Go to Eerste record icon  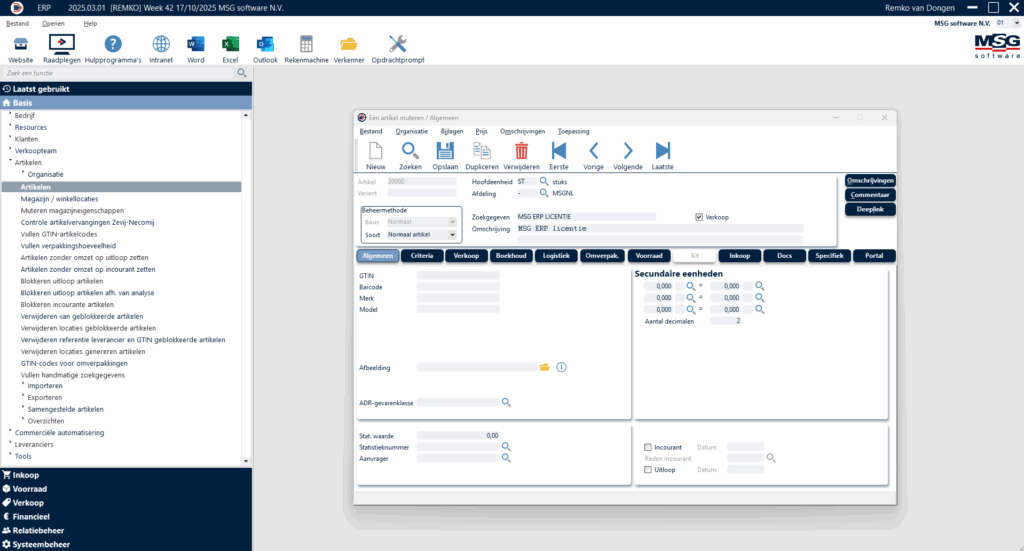click(559, 151)
